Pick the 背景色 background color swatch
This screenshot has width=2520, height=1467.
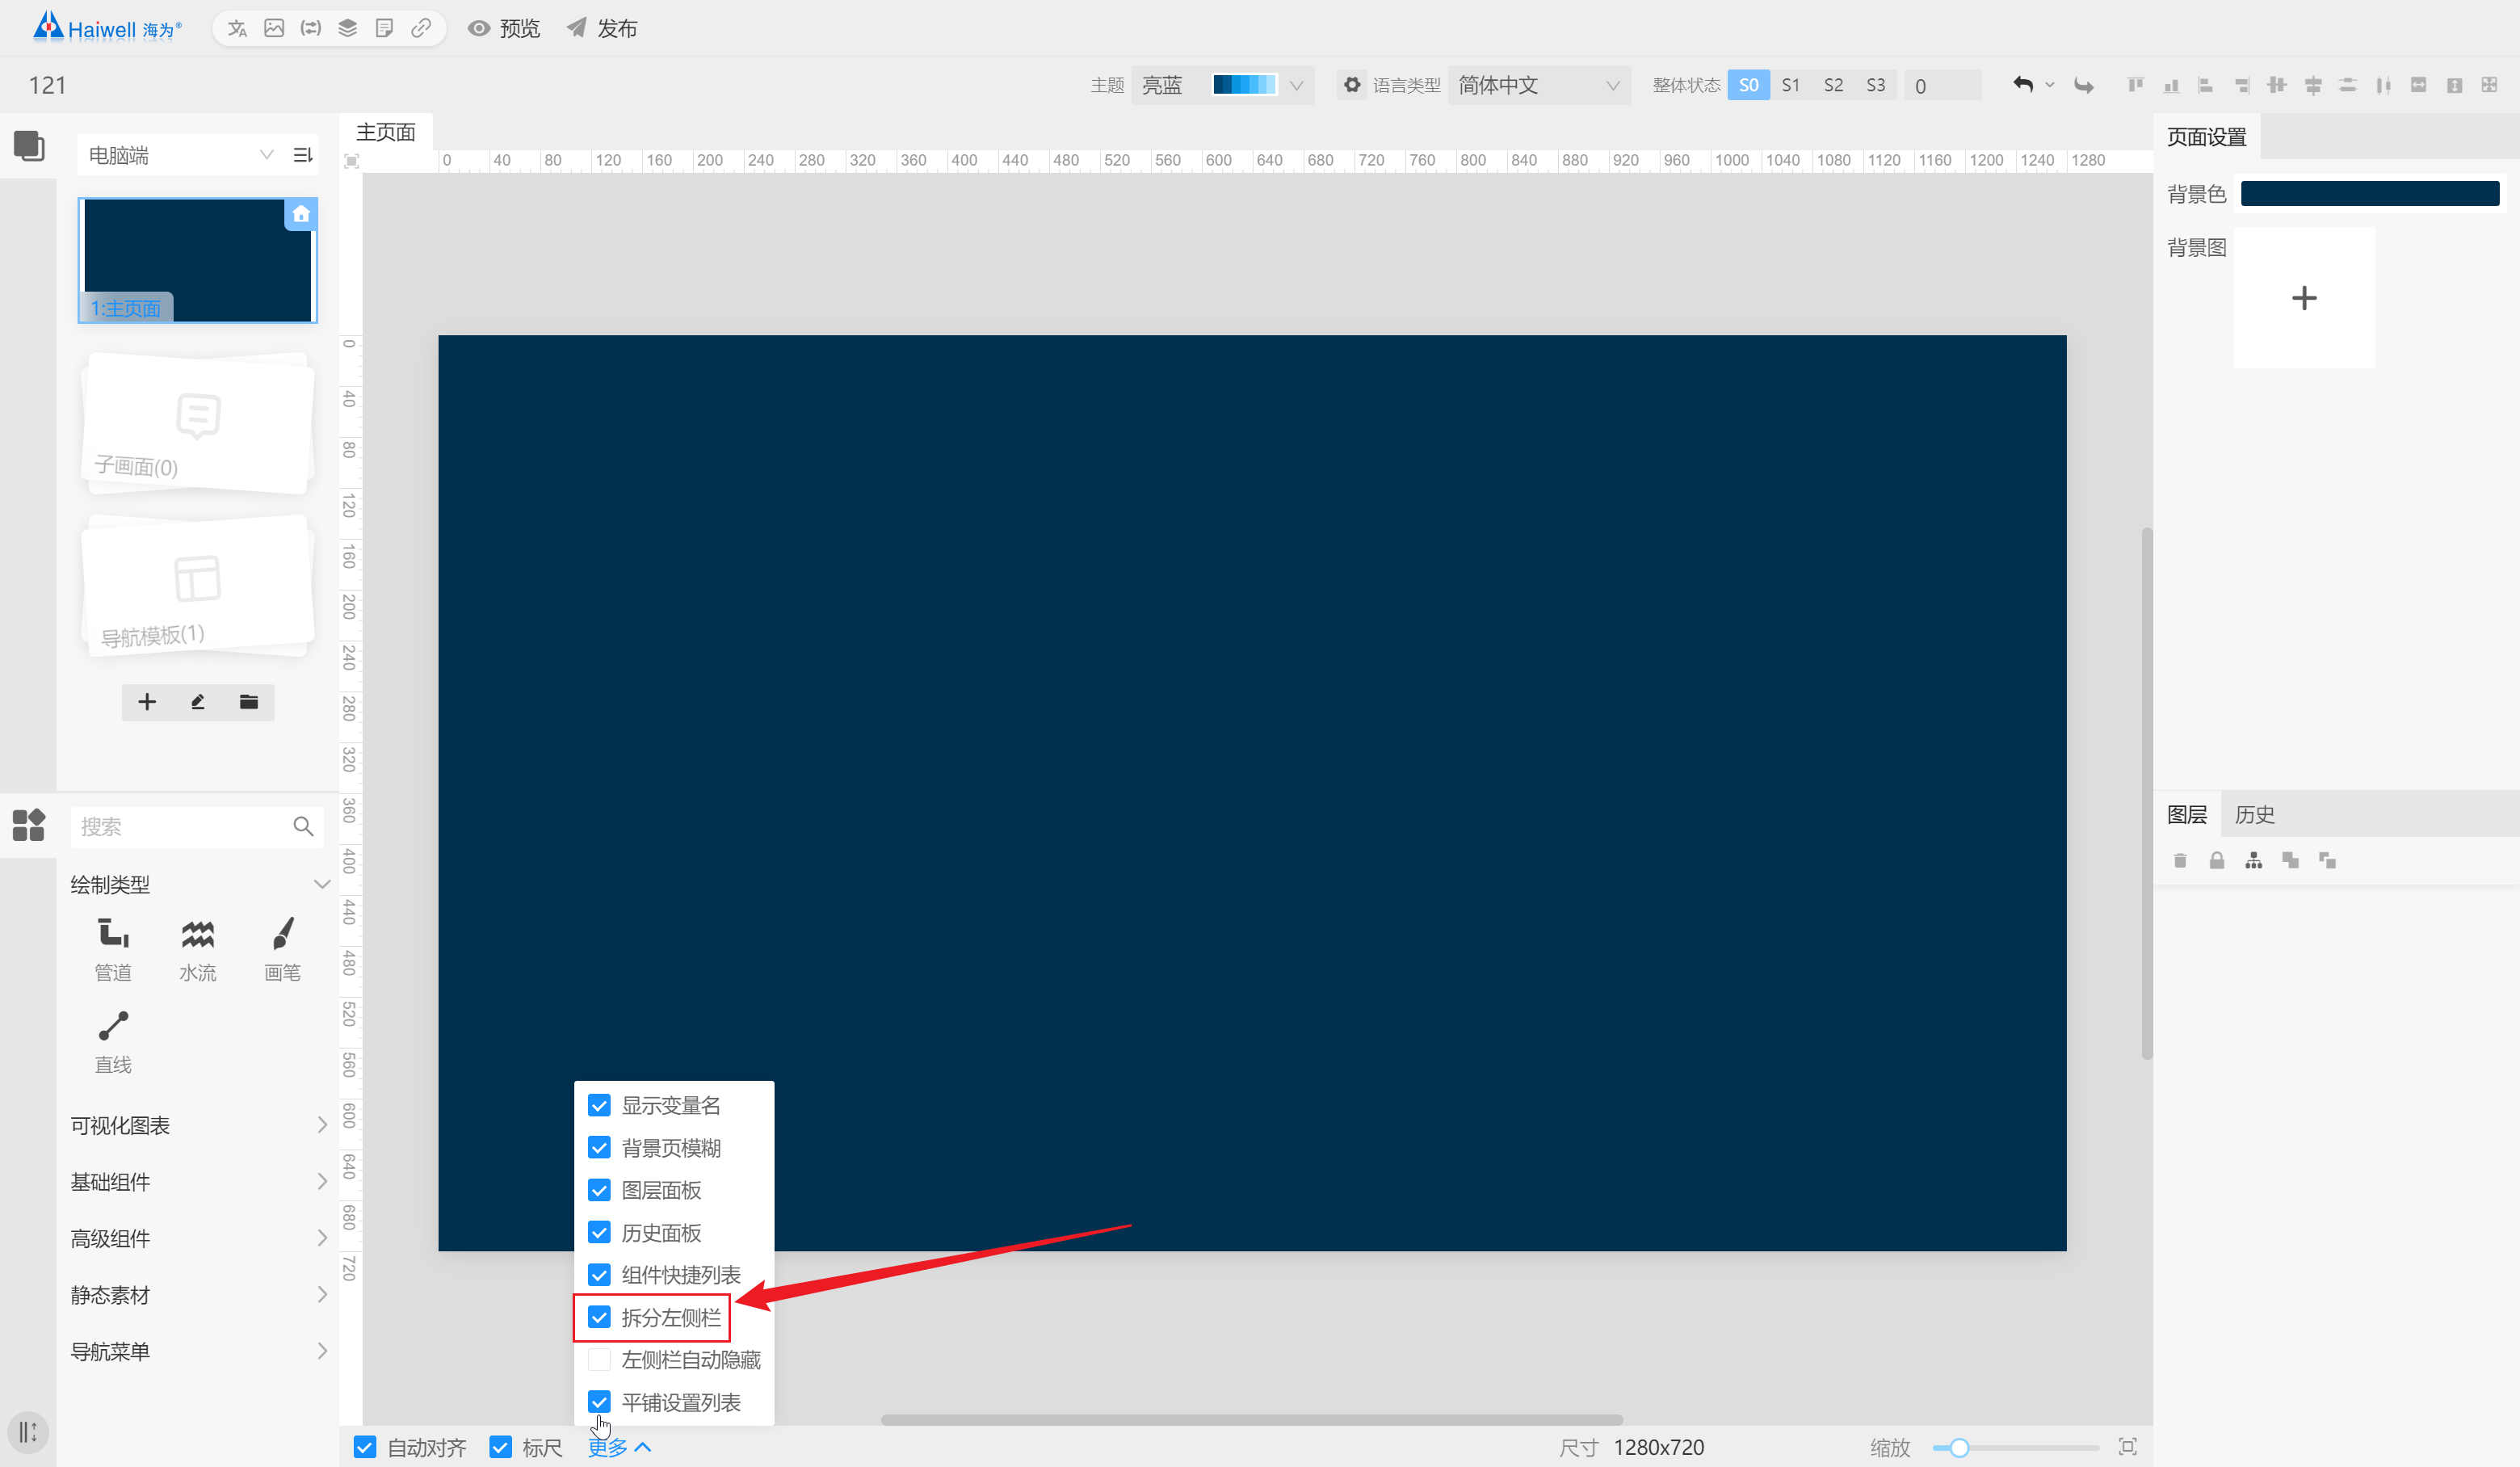coord(2370,193)
